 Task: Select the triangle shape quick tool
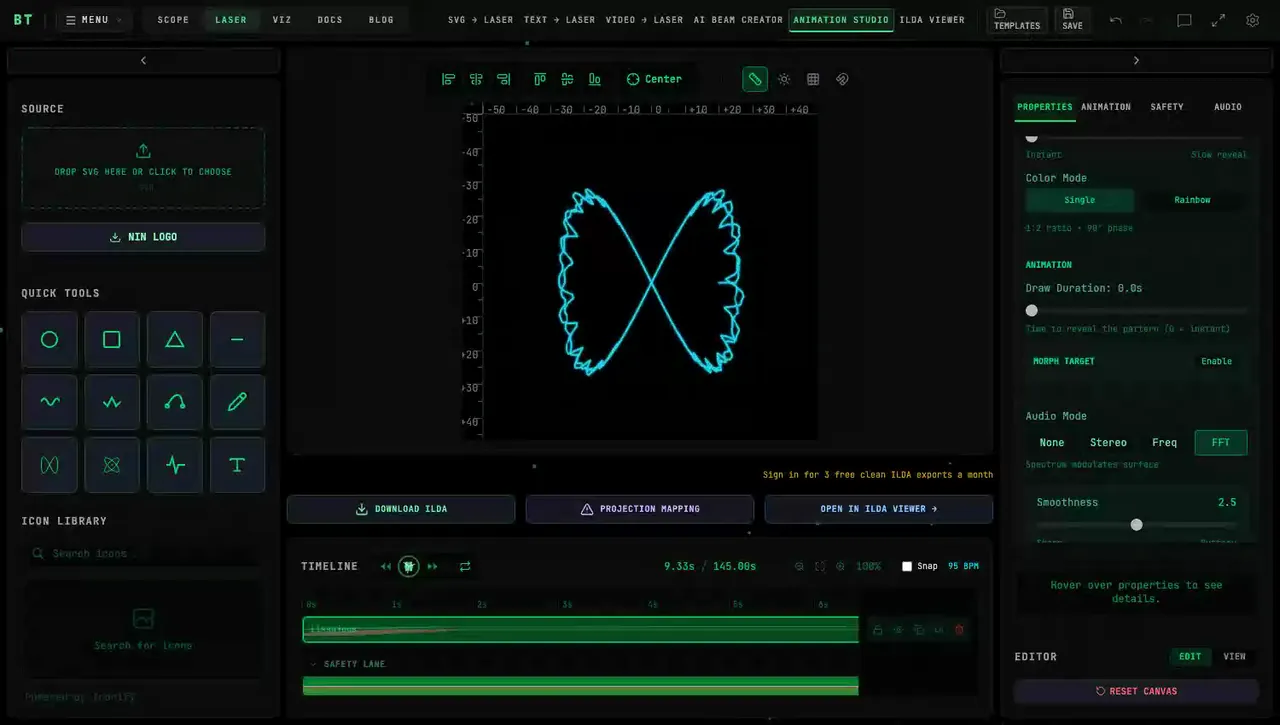pos(175,340)
